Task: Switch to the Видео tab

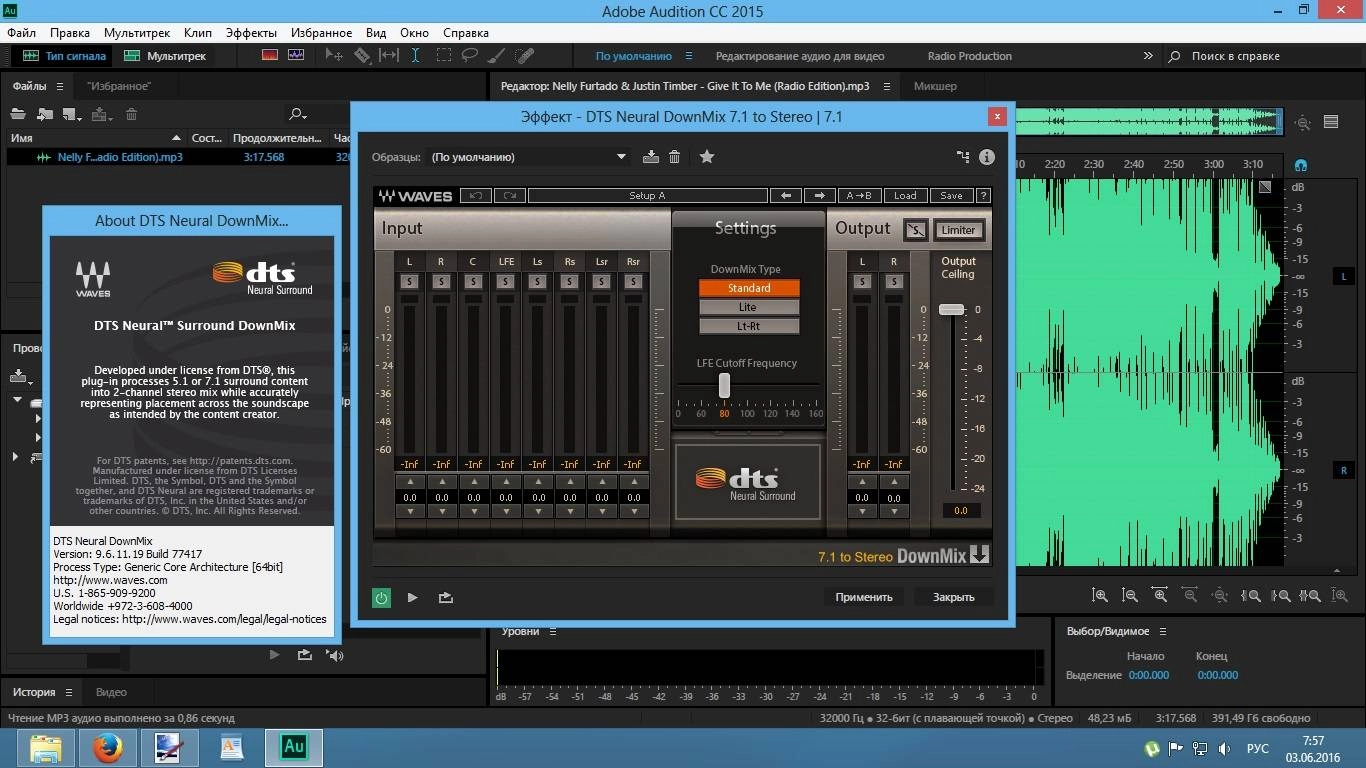Action: coord(111,692)
